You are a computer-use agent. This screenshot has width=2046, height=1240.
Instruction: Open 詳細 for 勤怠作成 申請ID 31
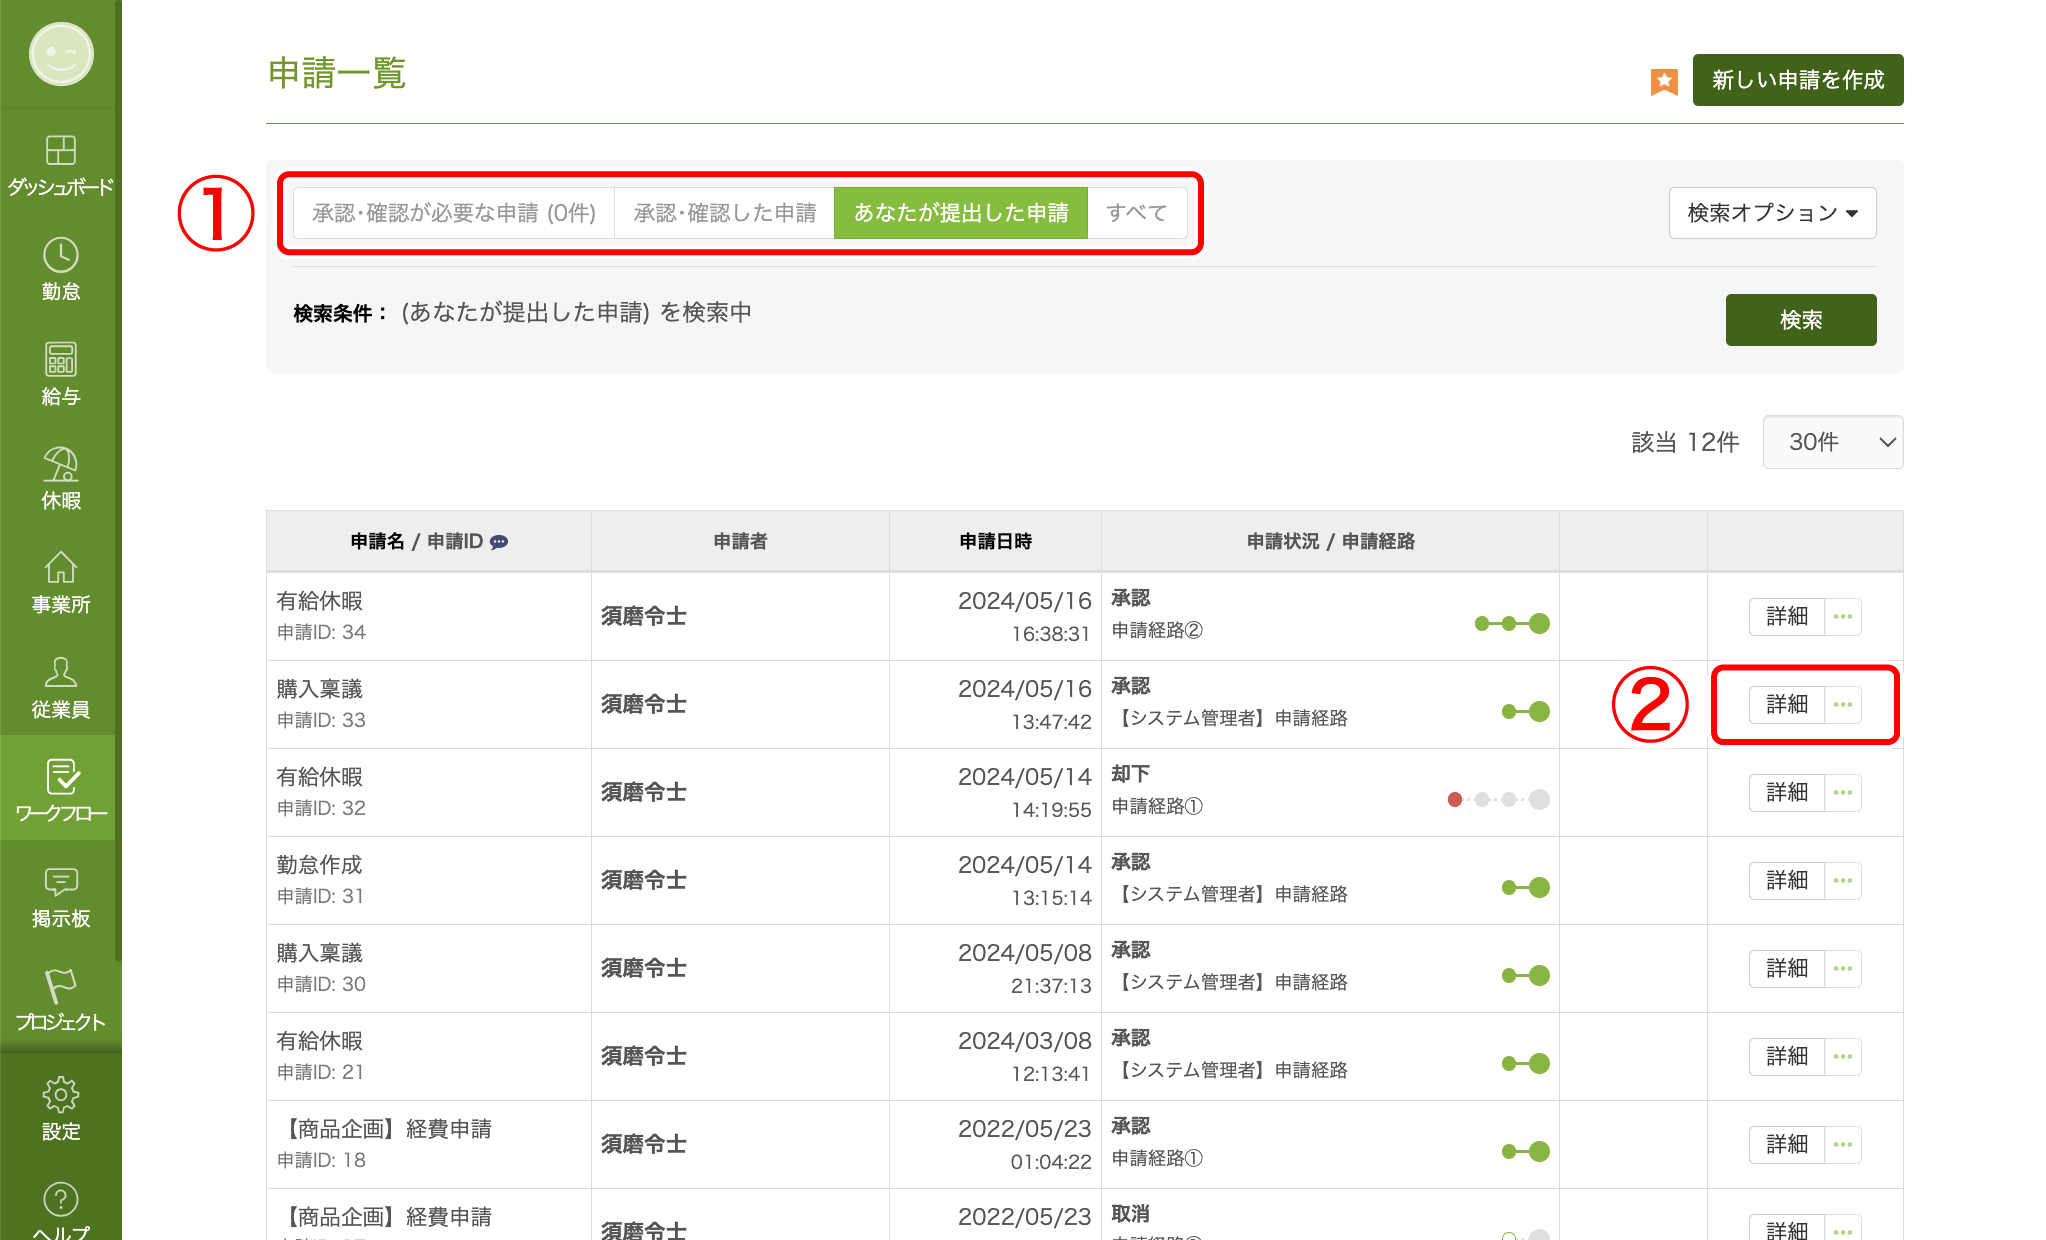point(1787,881)
